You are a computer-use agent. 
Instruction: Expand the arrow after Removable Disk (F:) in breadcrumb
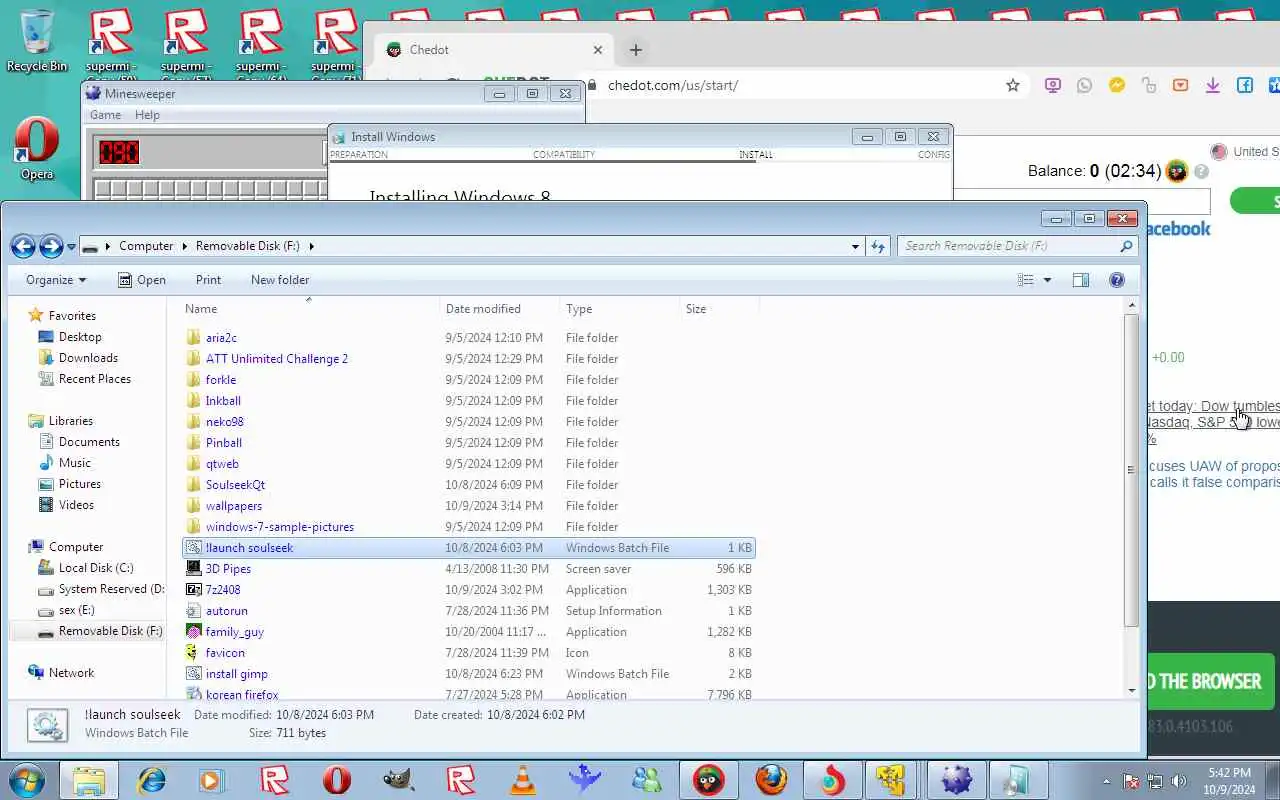pyautogui.click(x=311, y=246)
